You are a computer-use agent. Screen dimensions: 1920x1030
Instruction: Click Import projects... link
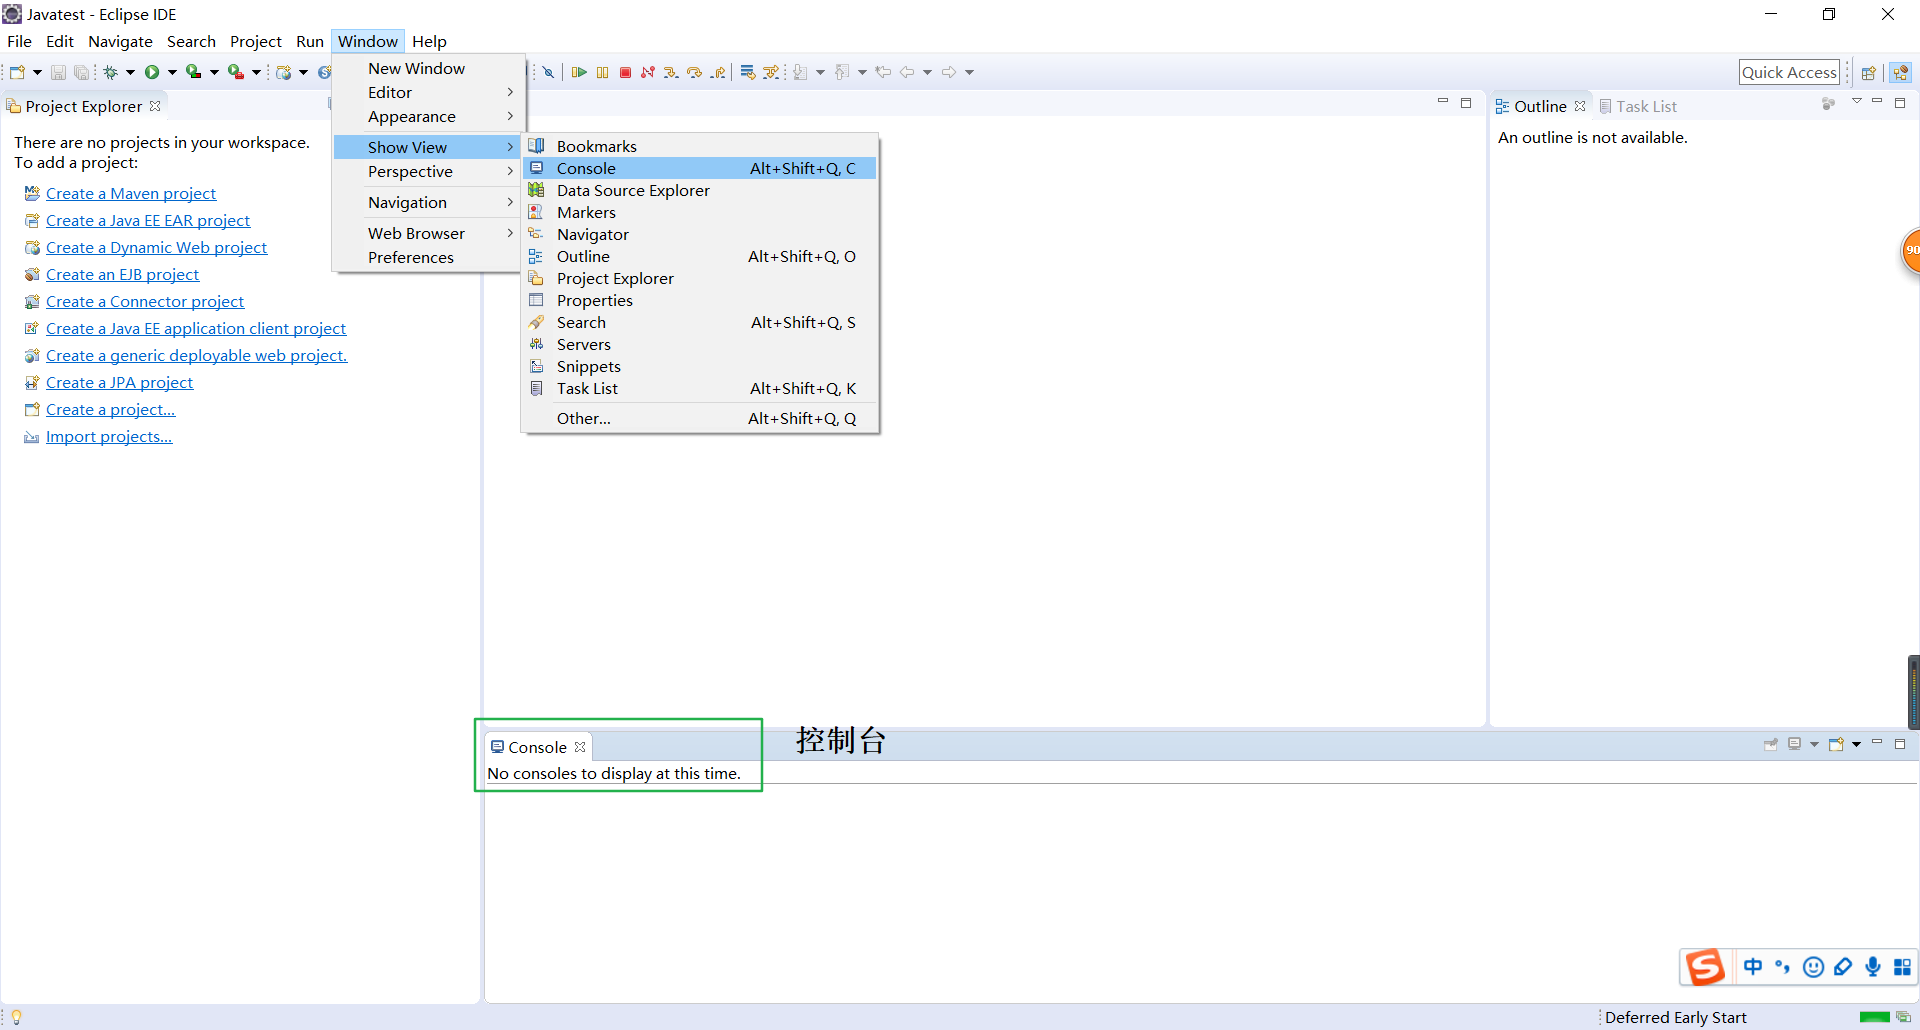pos(109,436)
